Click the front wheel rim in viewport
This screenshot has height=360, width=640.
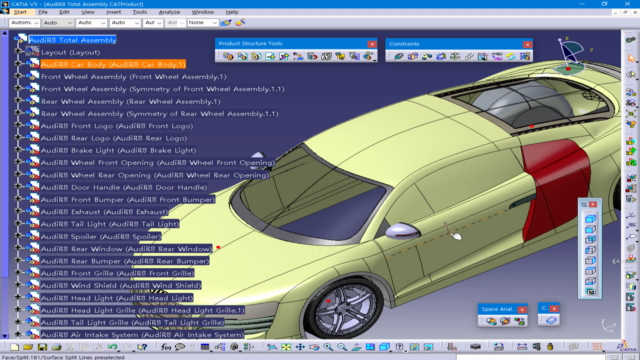coord(346,307)
